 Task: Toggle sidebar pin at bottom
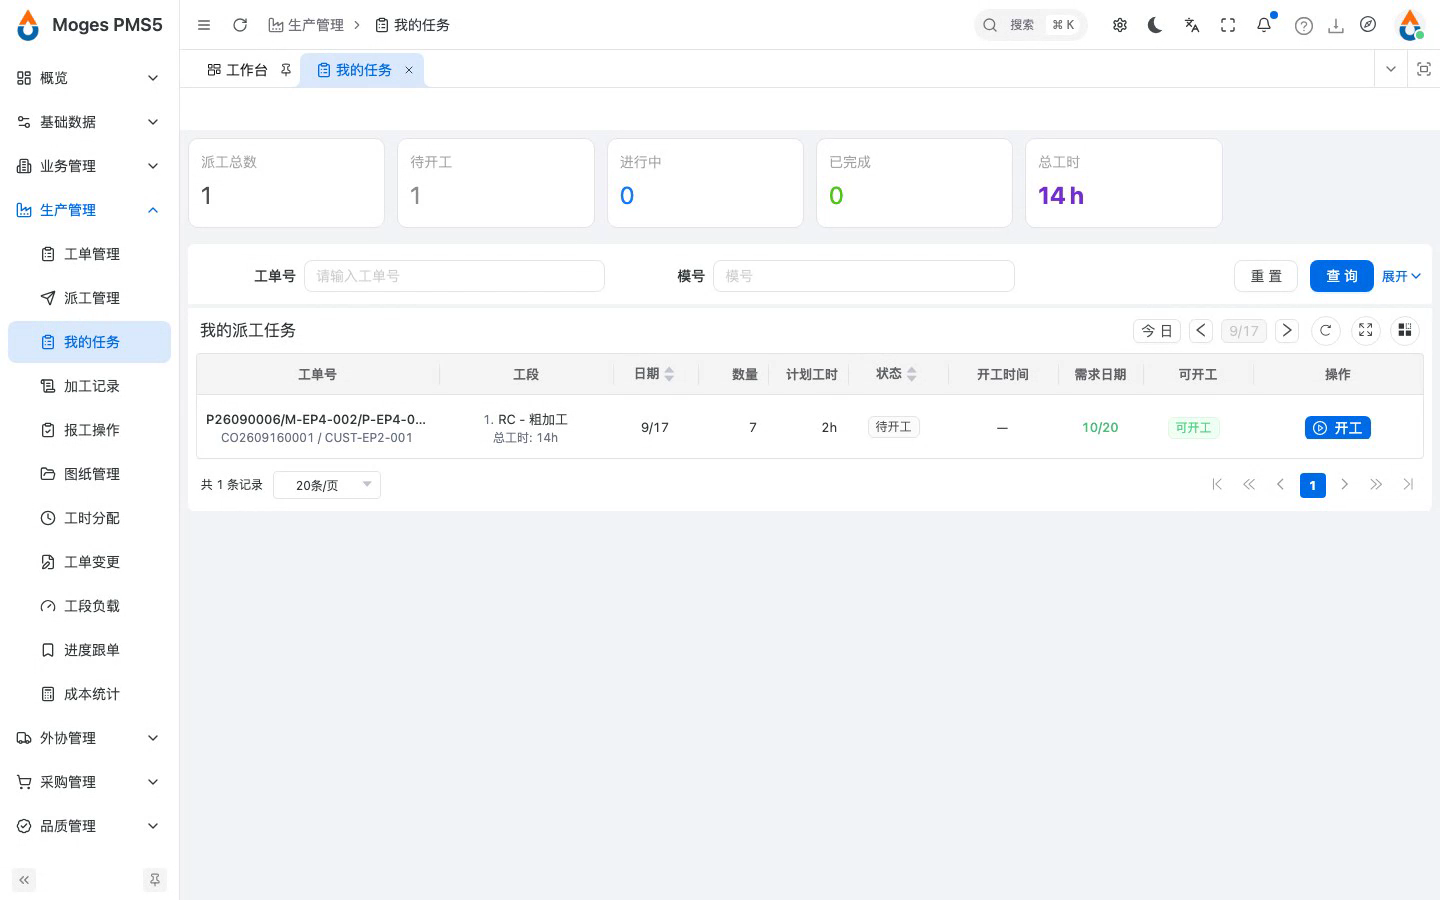tap(154, 880)
